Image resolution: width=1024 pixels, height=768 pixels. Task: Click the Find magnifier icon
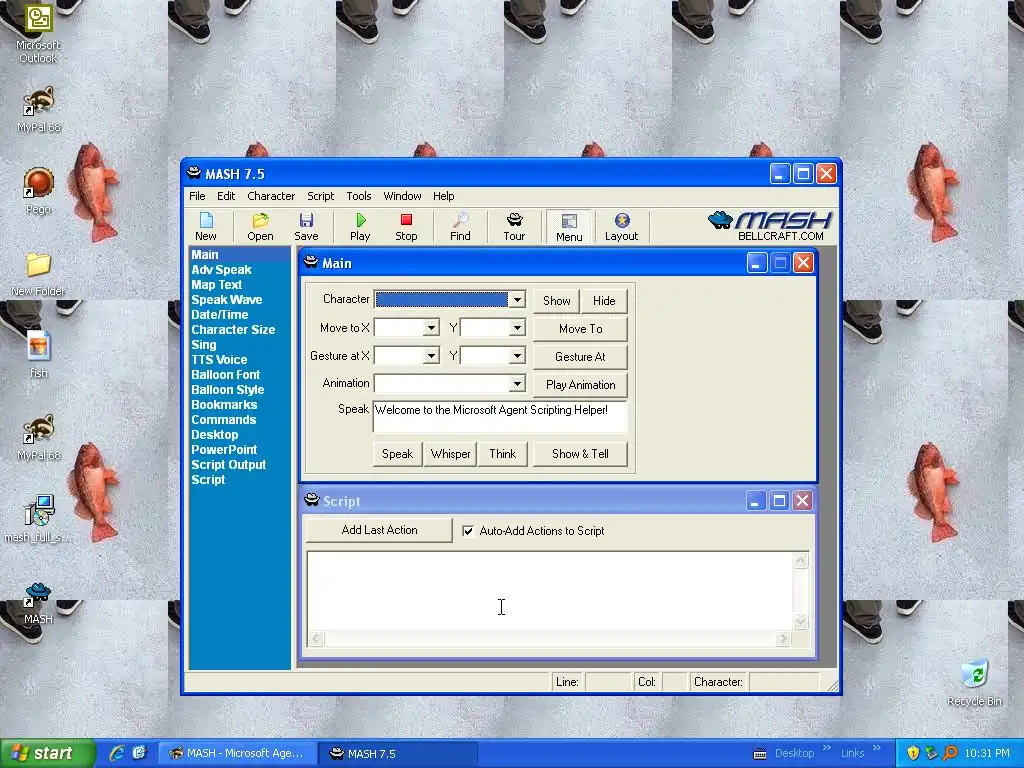click(460, 227)
